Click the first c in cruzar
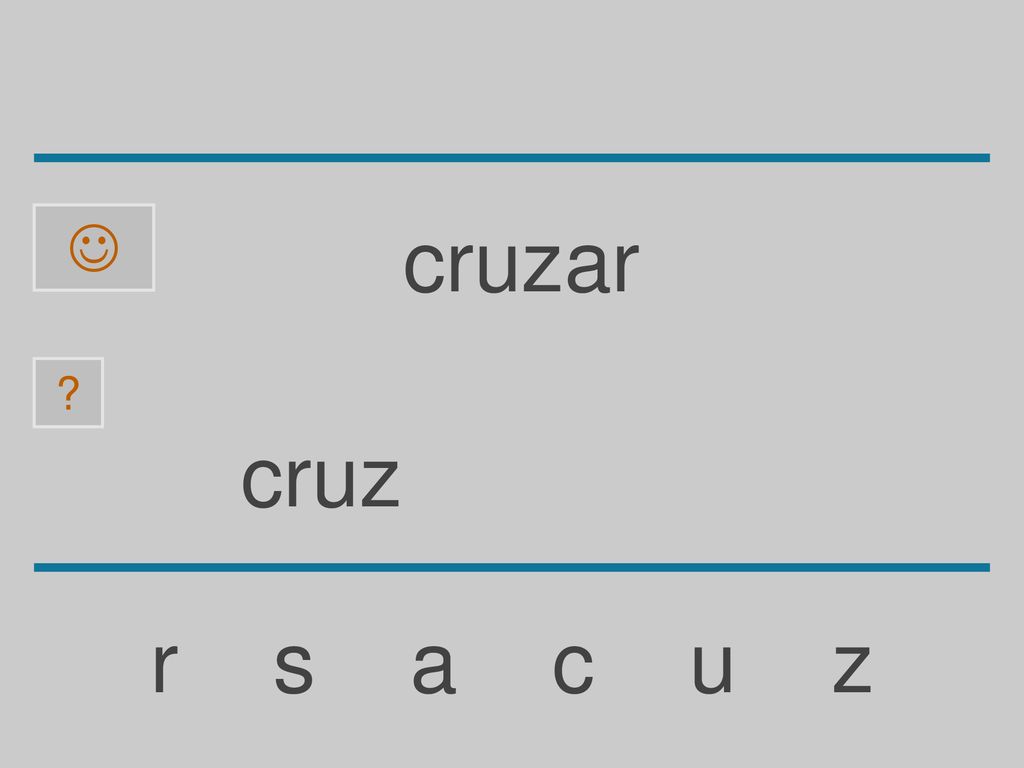The height and width of the screenshot is (768, 1024). [424, 266]
